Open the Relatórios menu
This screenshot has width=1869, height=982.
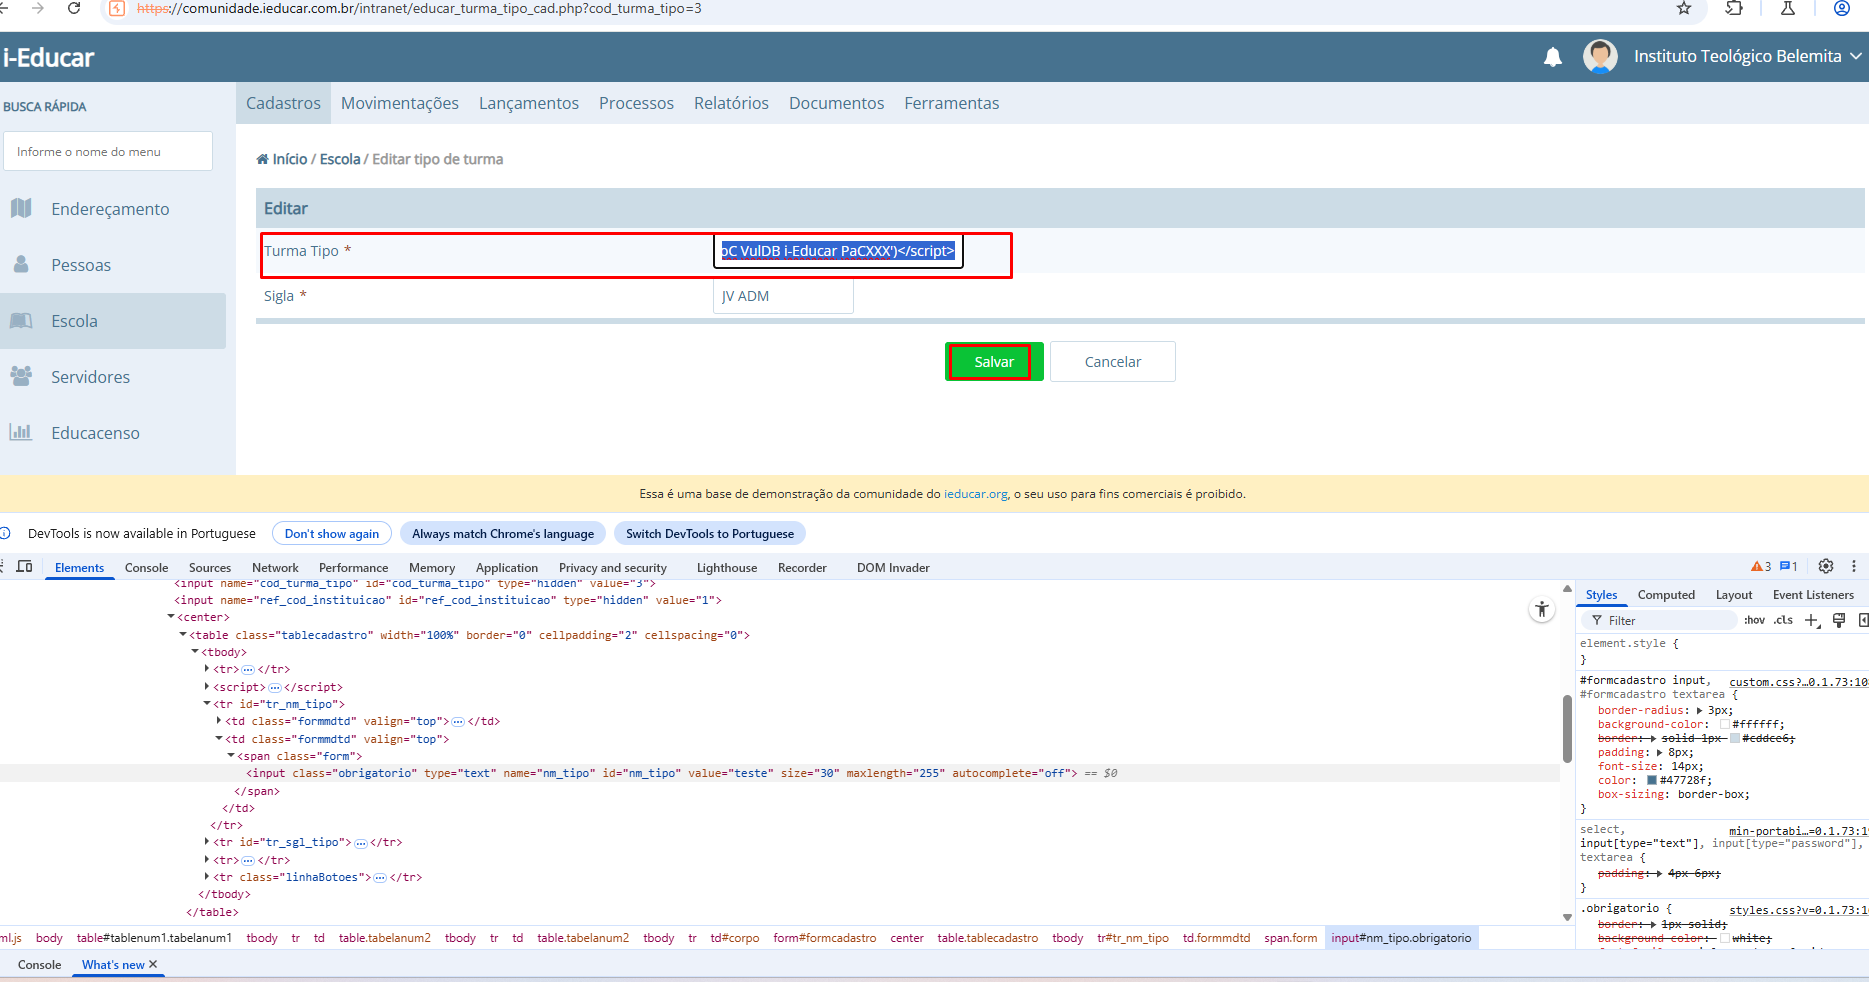(731, 103)
